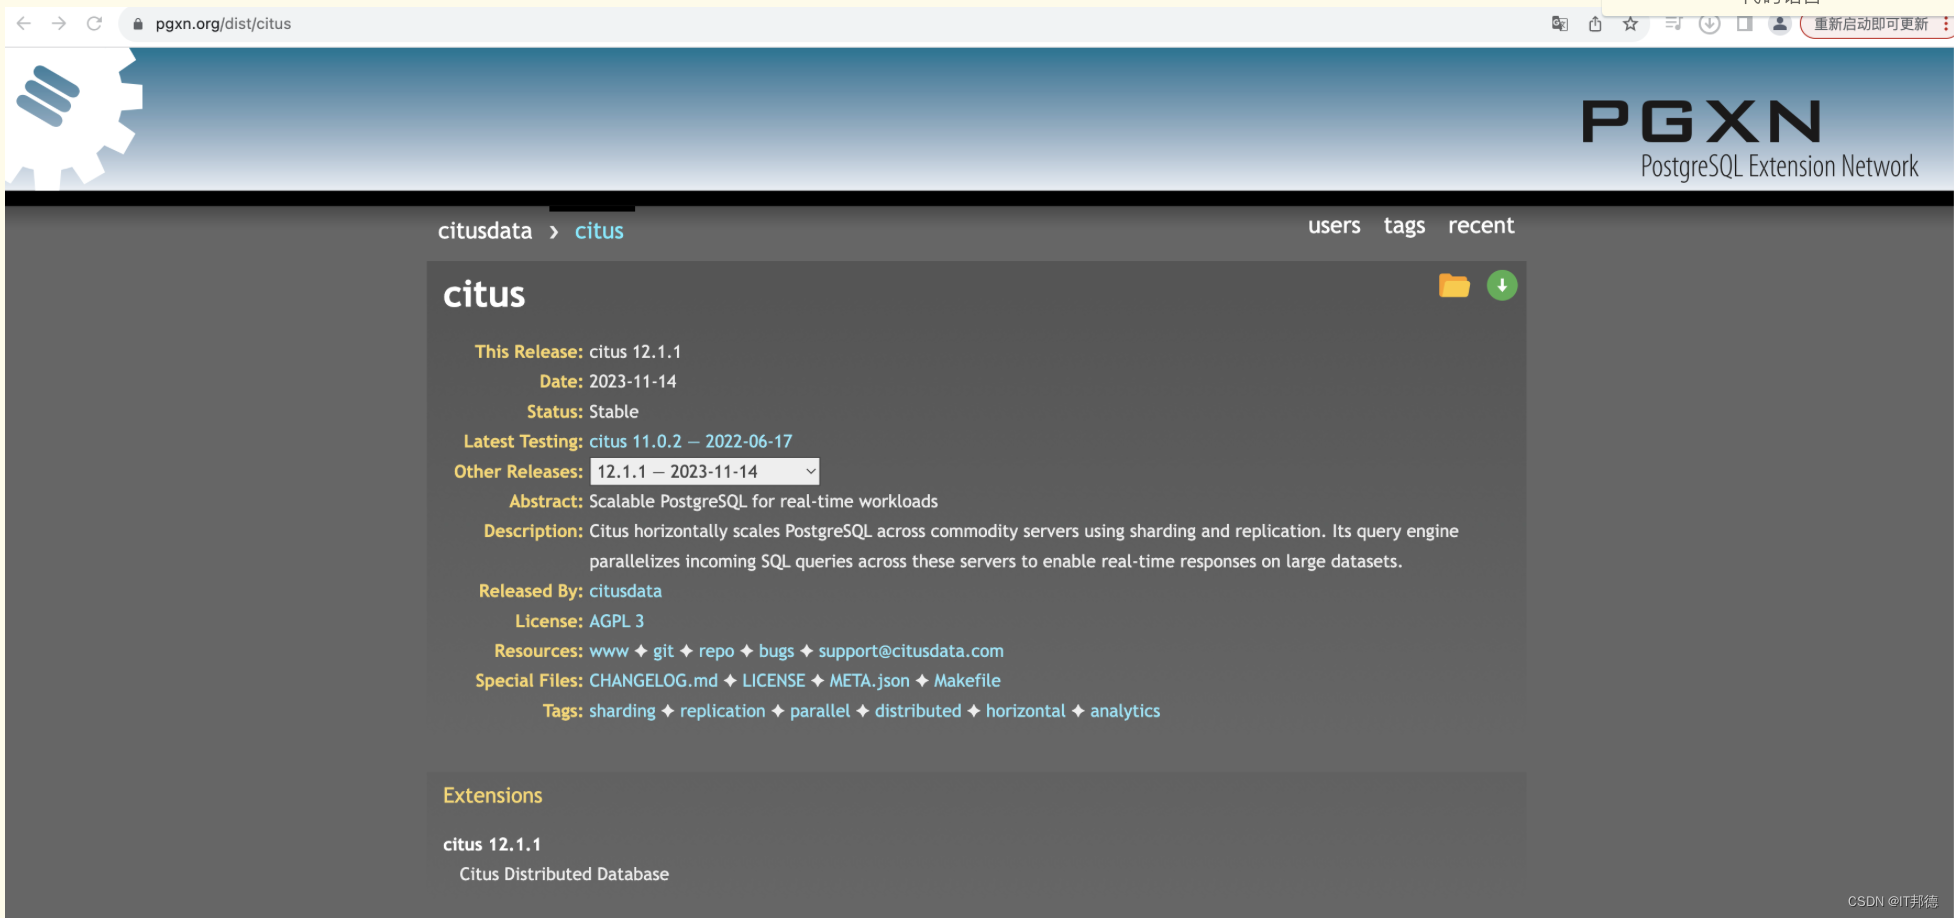
Task: Click the date value 2023-11-14
Action: pos(632,382)
